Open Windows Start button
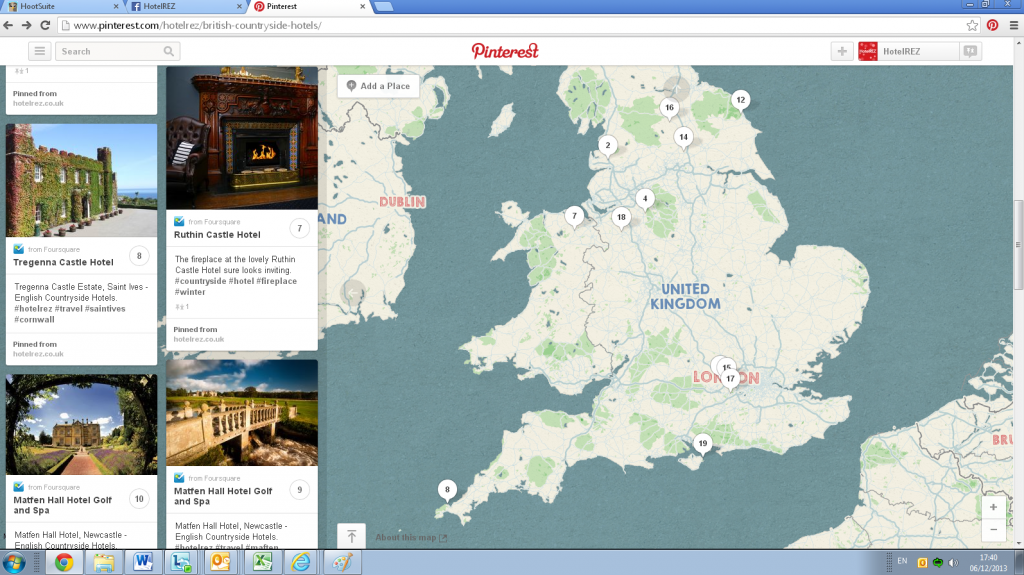Viewport: 1024px width, 575px height. point(14,563)
